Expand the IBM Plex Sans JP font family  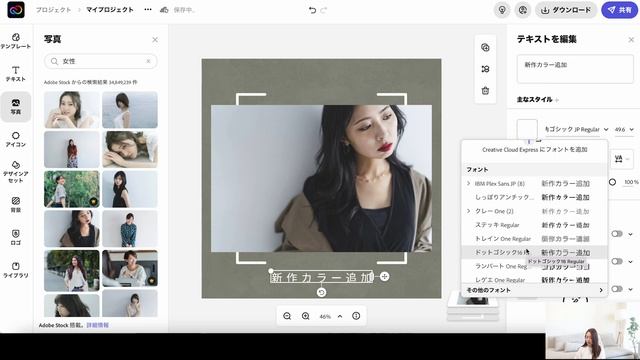coord(469,184)
